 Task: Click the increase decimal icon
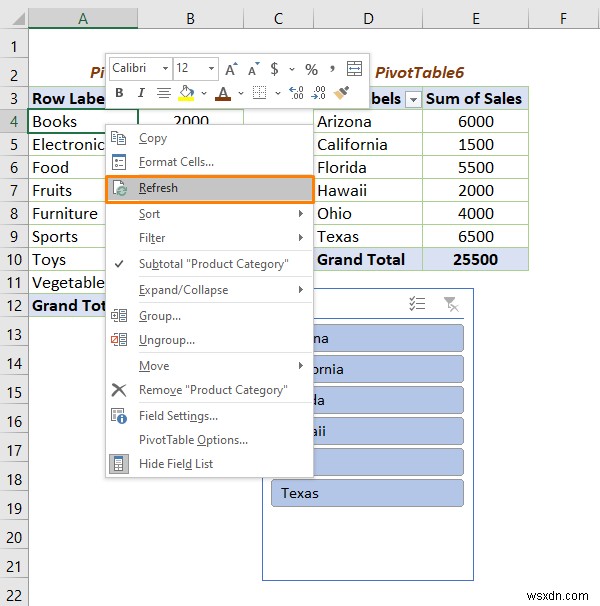[x=295, y=93]
